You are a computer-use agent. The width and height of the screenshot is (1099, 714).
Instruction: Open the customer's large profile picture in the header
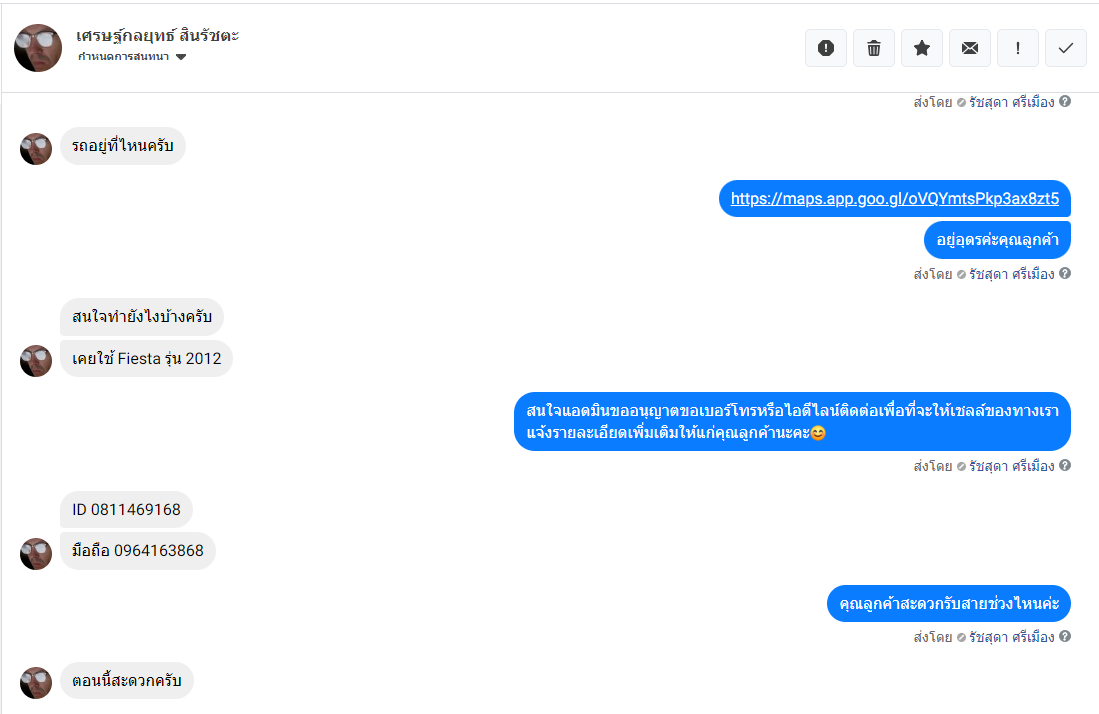pos(38,48)
